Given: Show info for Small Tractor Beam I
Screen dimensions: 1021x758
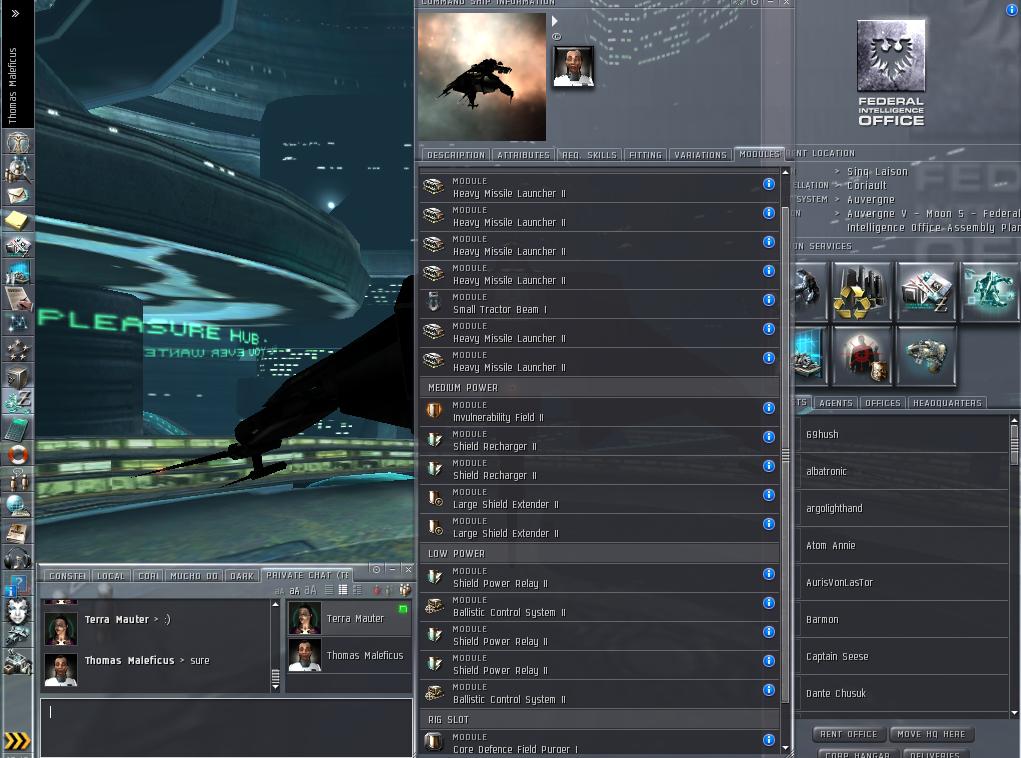Looking at the screenshot, I should 769,300.
